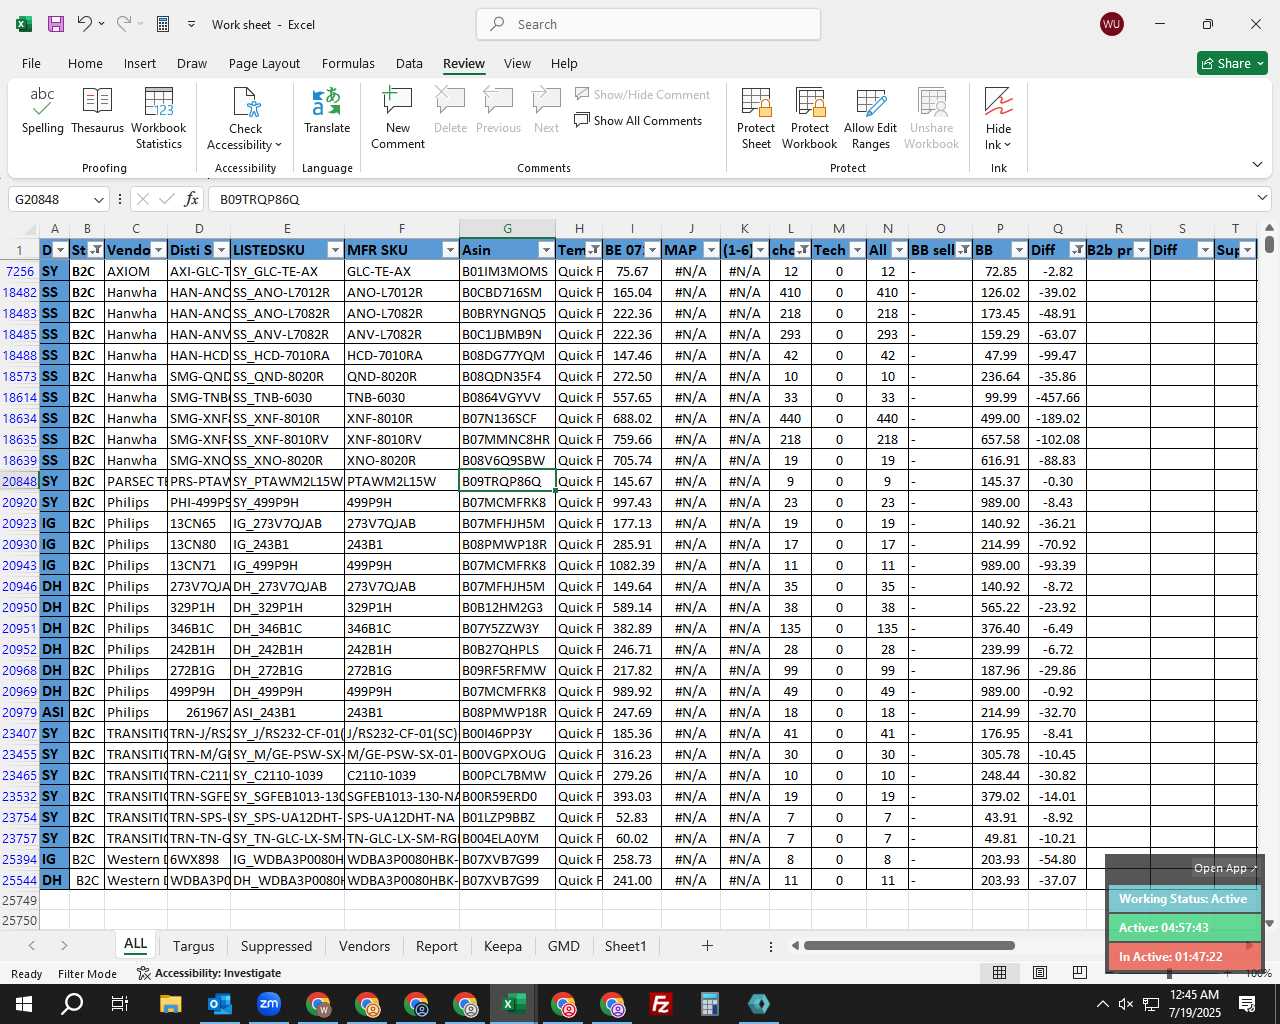The height and width of the screenshot is (1024, 1280).
Task: Open Windows Search from the taskbar
Action: pyautogui.click(x=73, y=1004)
